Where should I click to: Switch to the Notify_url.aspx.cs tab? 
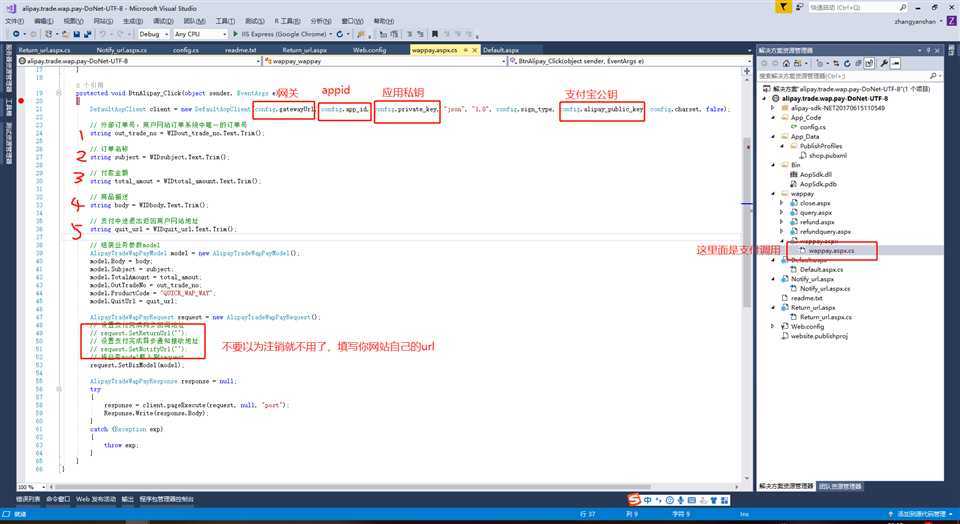121,50
